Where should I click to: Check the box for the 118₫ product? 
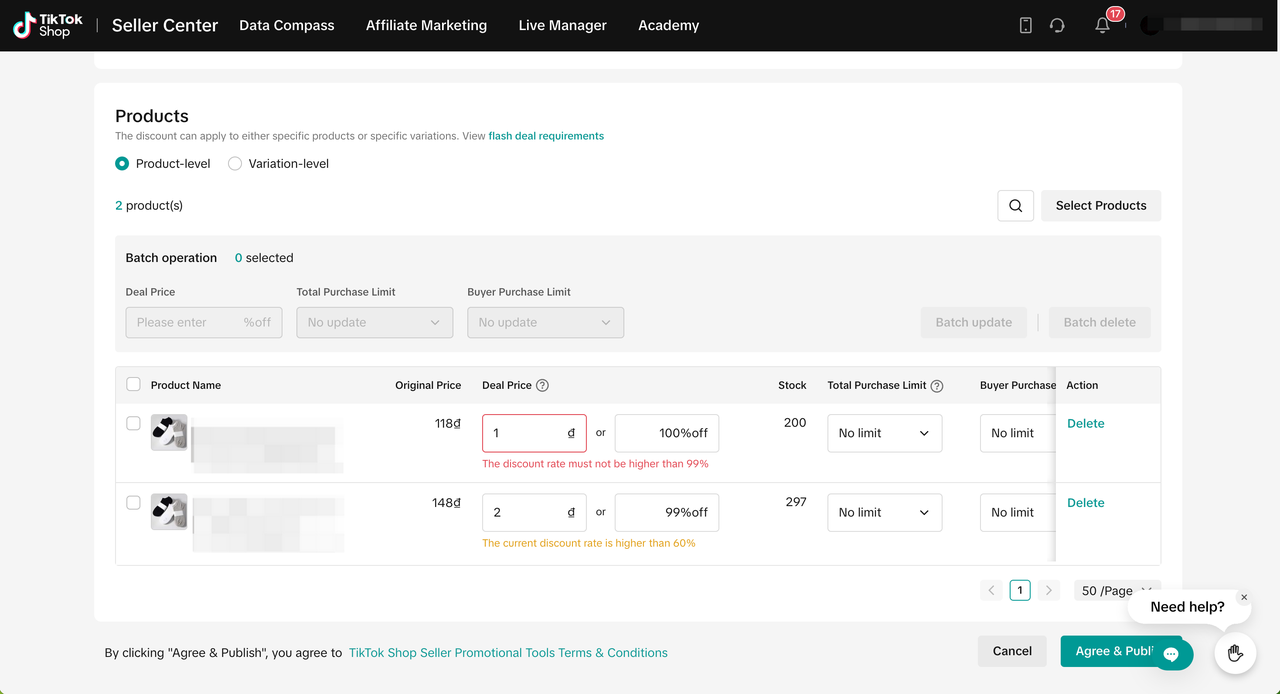click(x=133, y=423)
